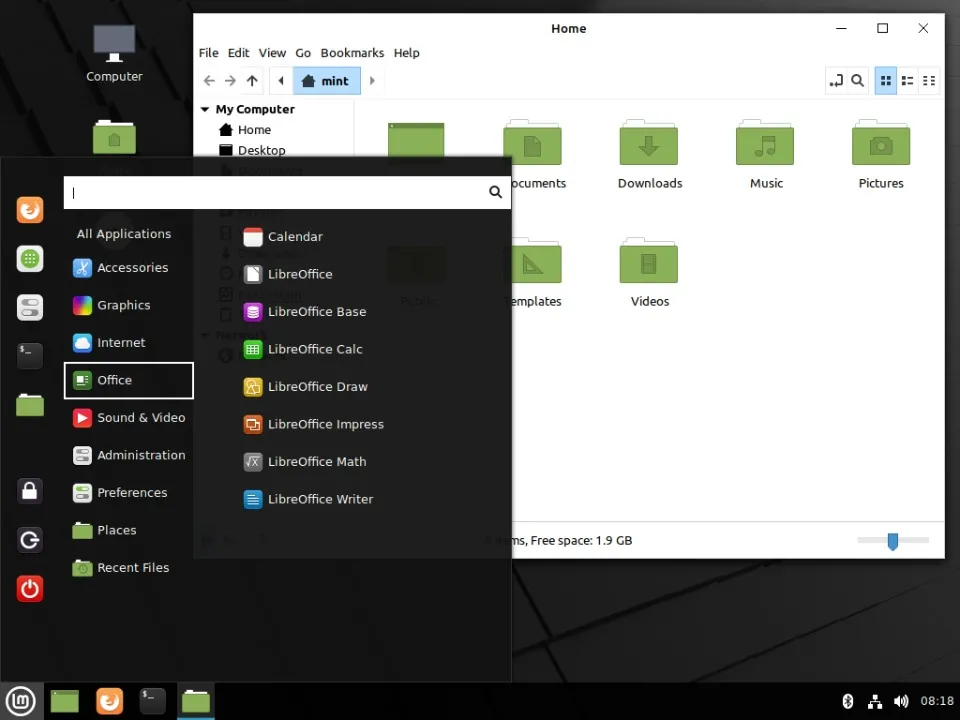The width and height of the screenshot is (960, 720).
Task: Open Software Manager from the menu sidebar
Action: tap(30, 259)
